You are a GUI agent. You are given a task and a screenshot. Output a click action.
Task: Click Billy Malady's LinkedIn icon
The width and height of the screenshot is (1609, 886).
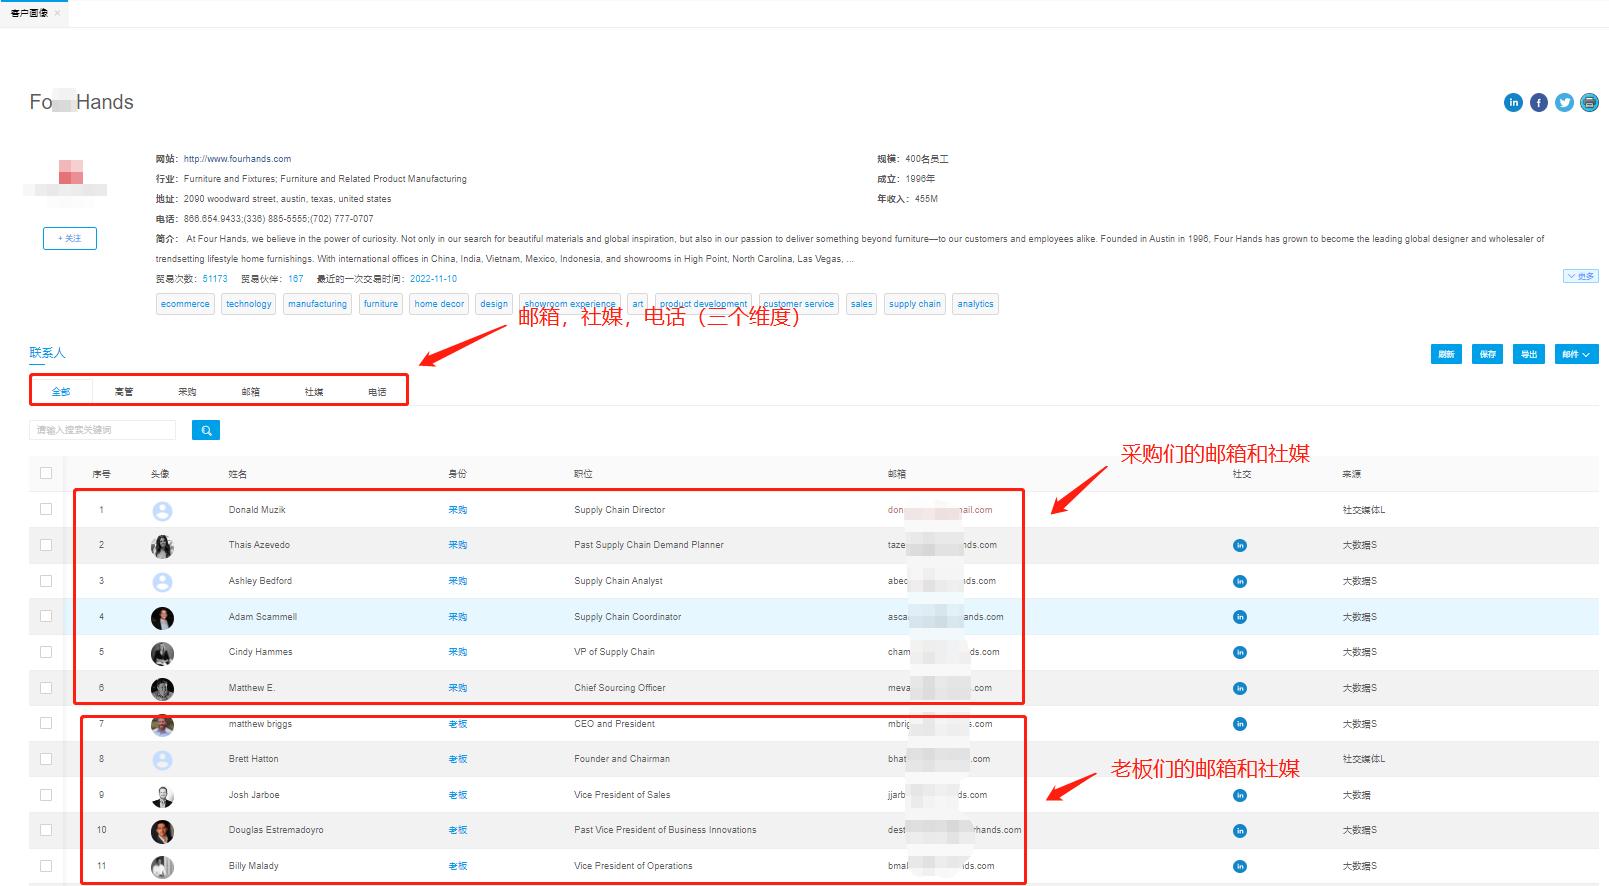[1240, 866]
